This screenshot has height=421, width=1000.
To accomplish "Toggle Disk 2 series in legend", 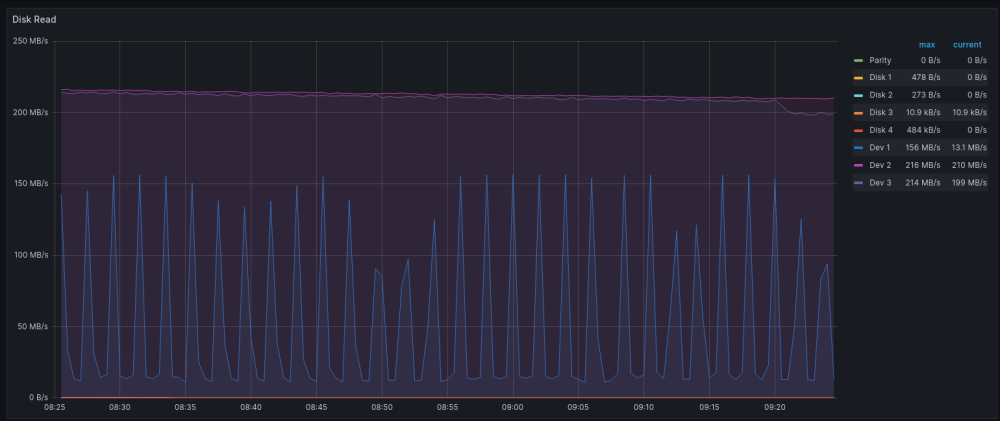I will pos(881,95).
